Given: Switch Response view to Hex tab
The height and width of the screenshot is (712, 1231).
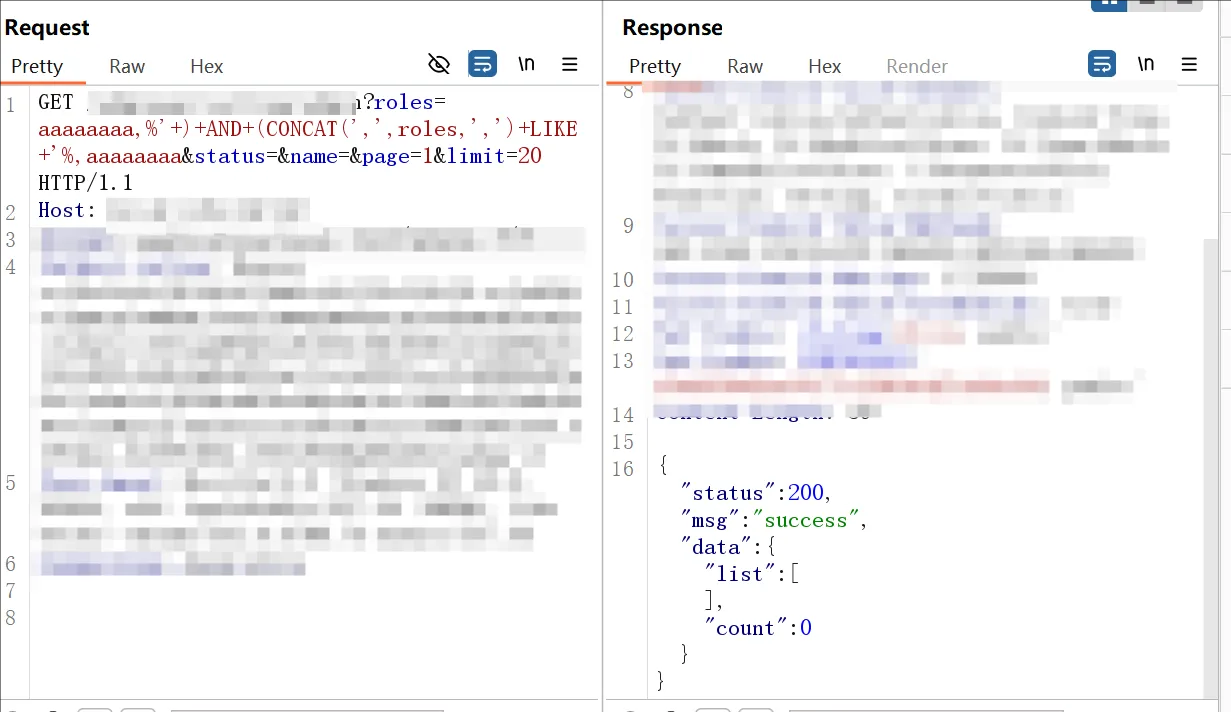Looking at the screenshot, I should [x=825, y=67].
